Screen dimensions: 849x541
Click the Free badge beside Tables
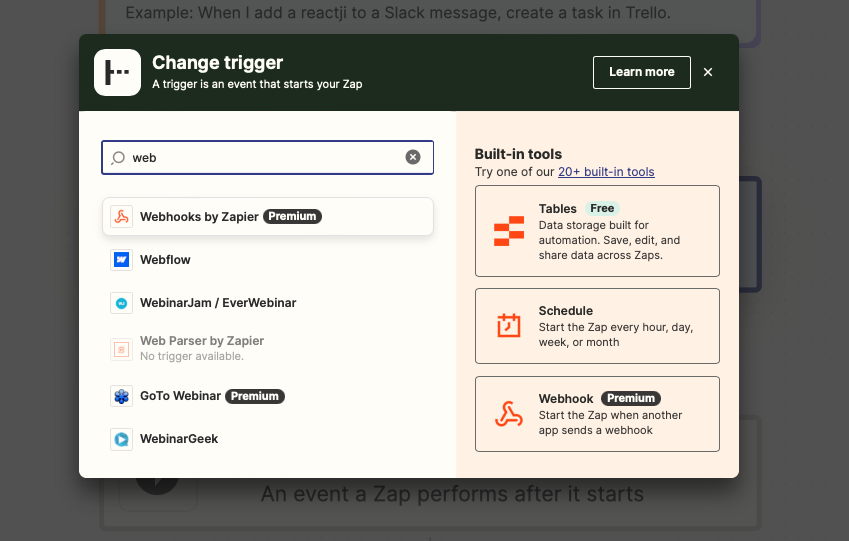tap(602, 208)
